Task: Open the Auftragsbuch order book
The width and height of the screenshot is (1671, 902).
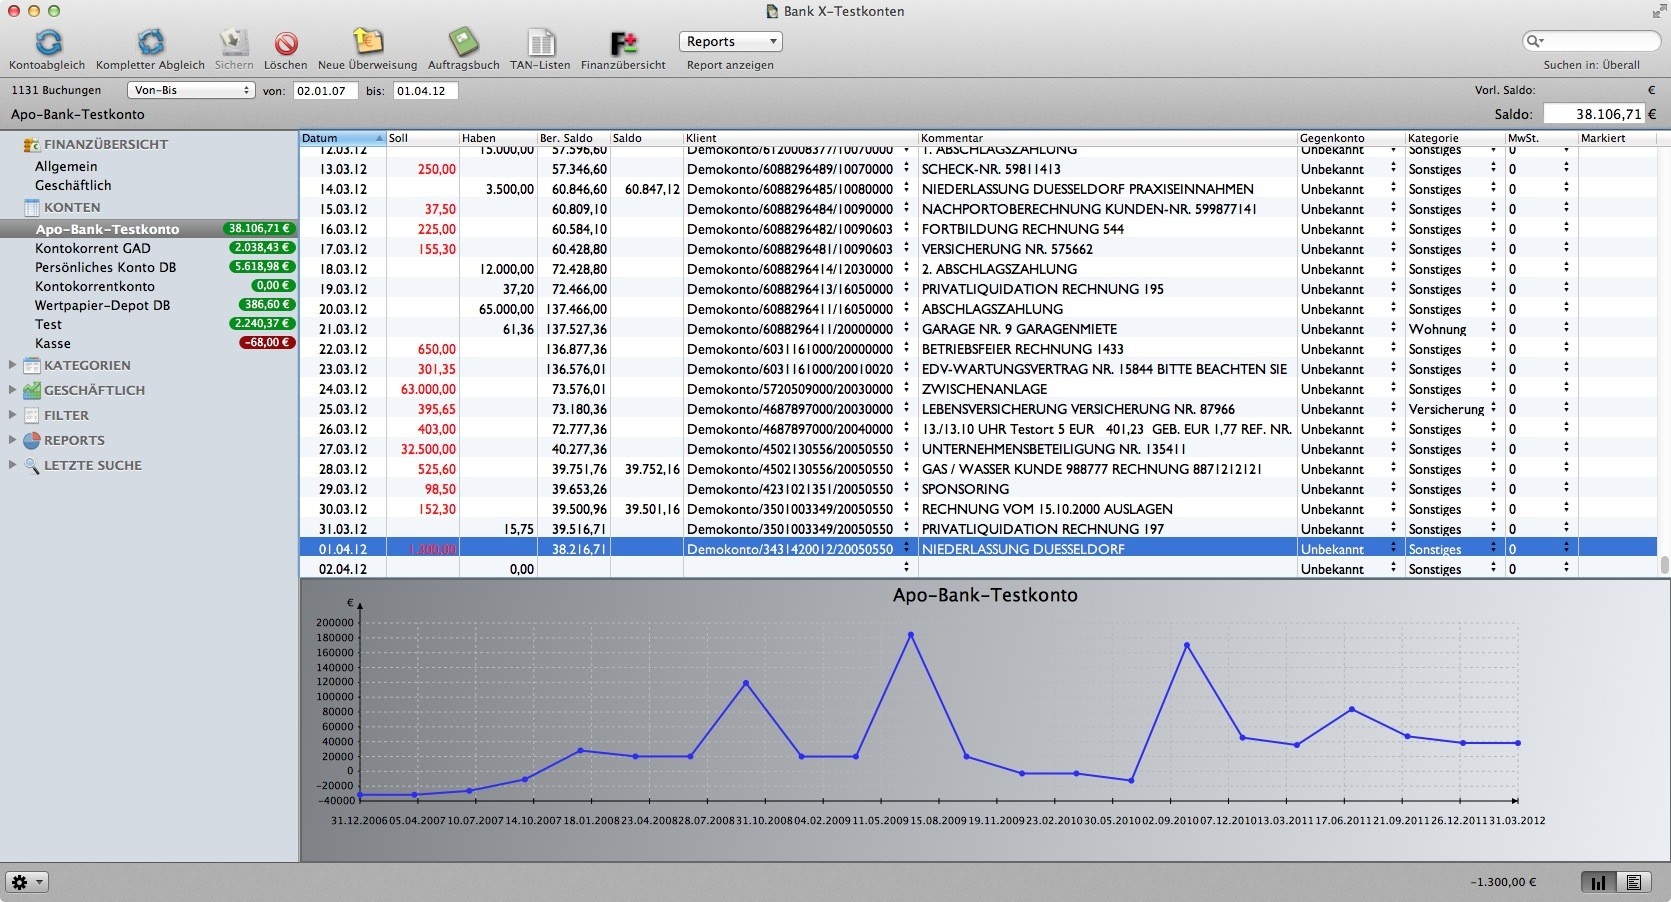Action: pos(463,43)
